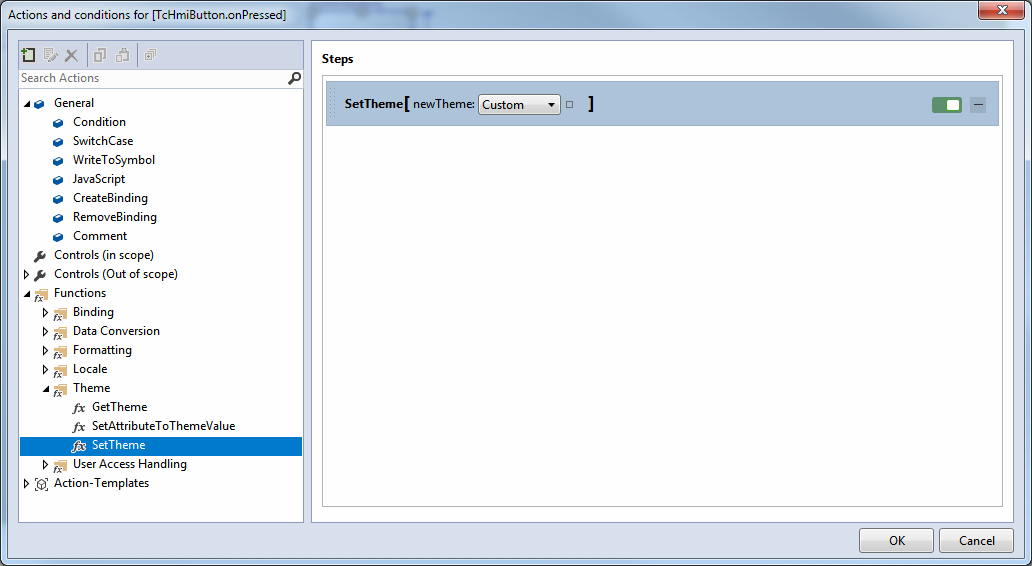
Task: Select the RemoveBinding action
Action: click(x=115, y=217)
